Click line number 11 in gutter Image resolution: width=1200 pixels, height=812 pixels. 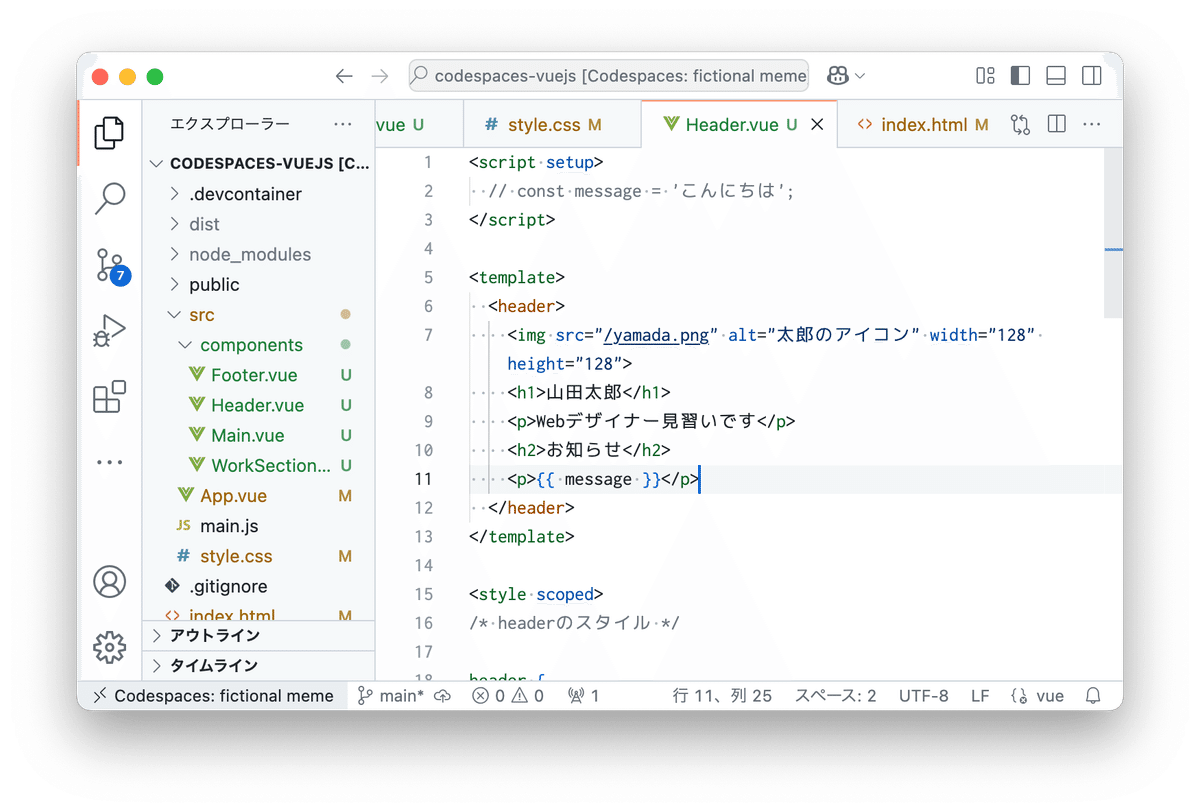(424, 479)
